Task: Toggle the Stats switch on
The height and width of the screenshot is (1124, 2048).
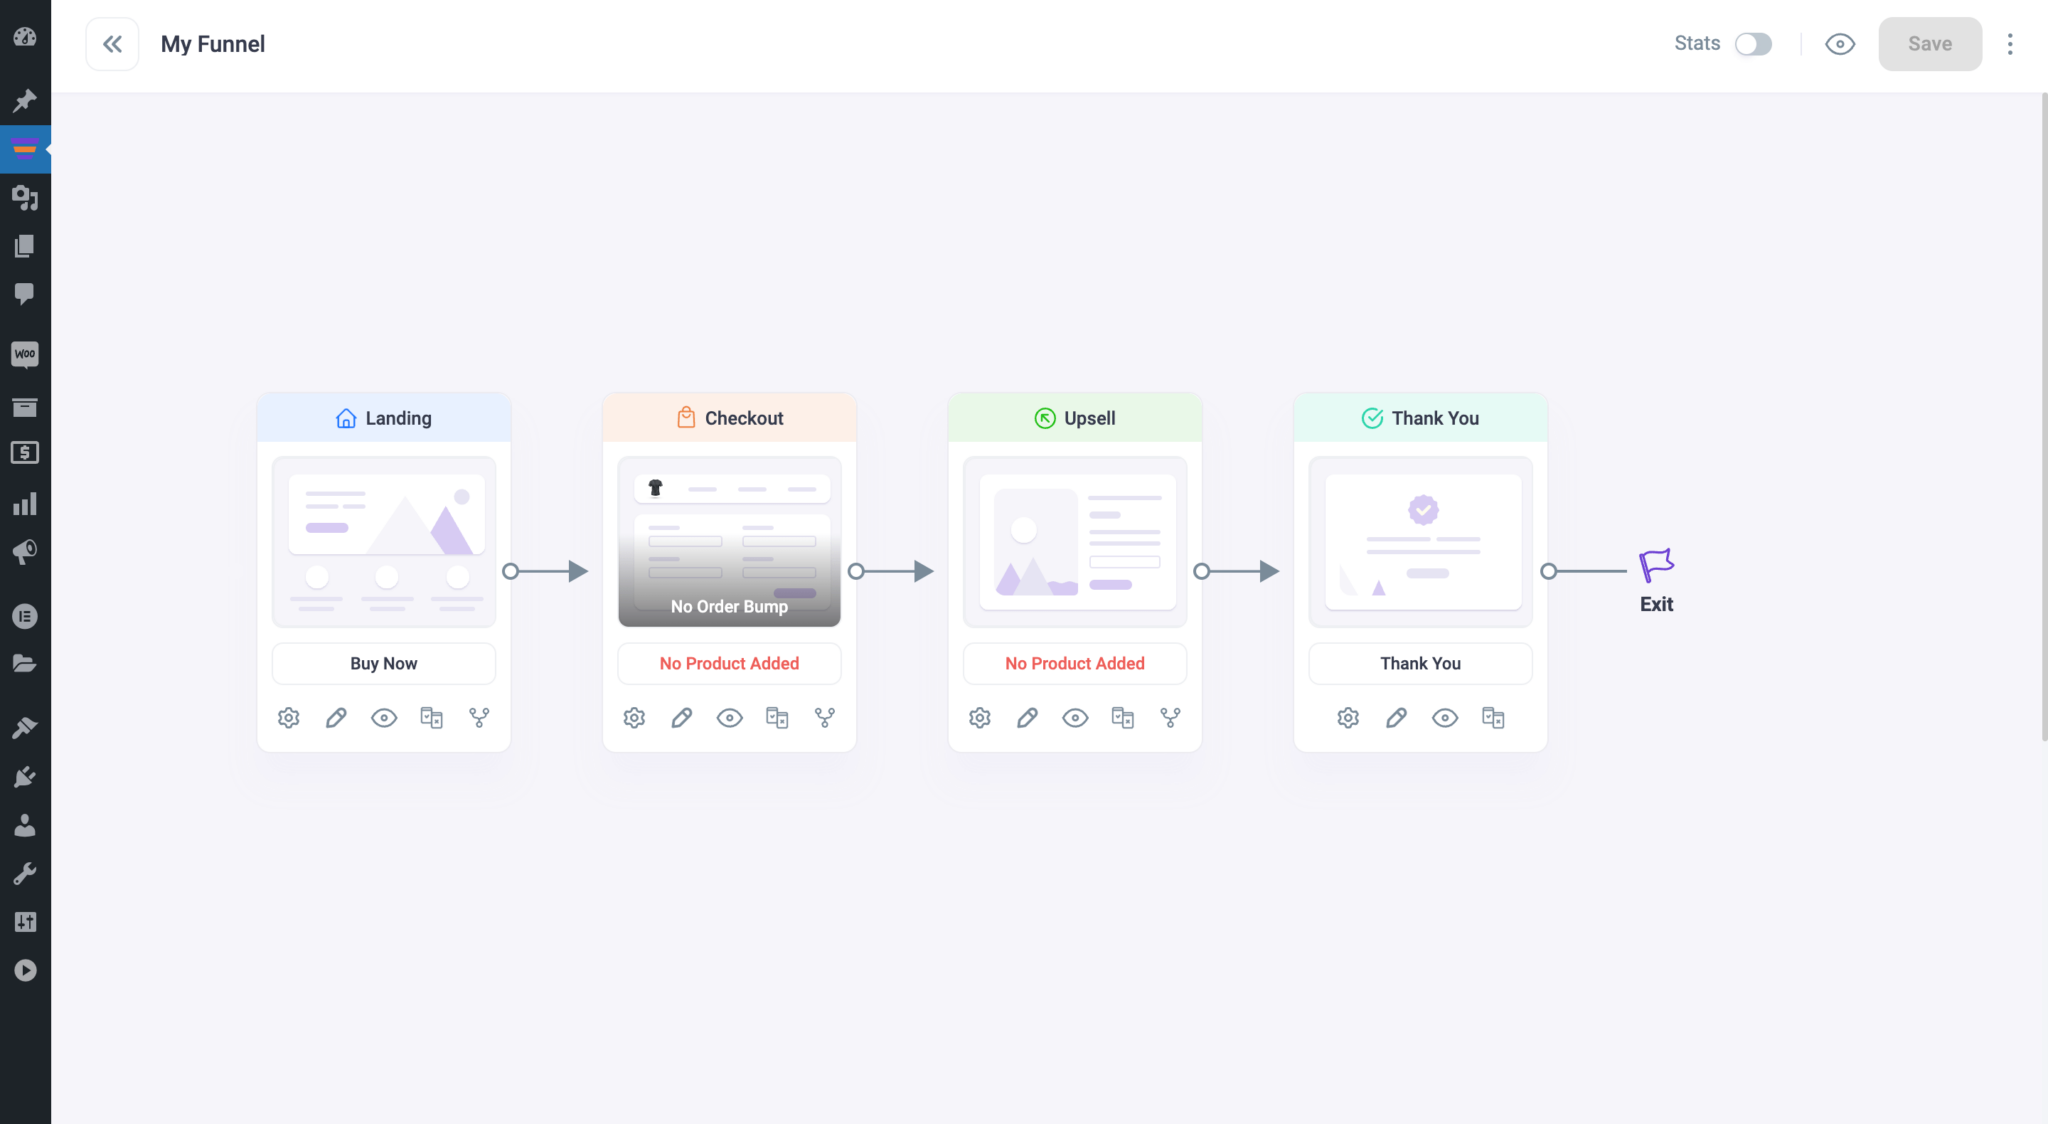Action: pyautogui.click(x=1753, y=44)
